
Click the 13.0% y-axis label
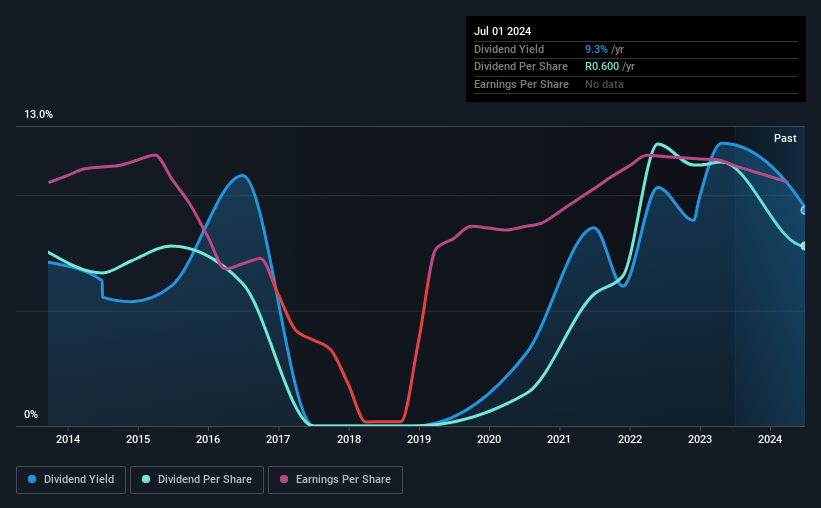pyautogui.click(x=38, y=115)
